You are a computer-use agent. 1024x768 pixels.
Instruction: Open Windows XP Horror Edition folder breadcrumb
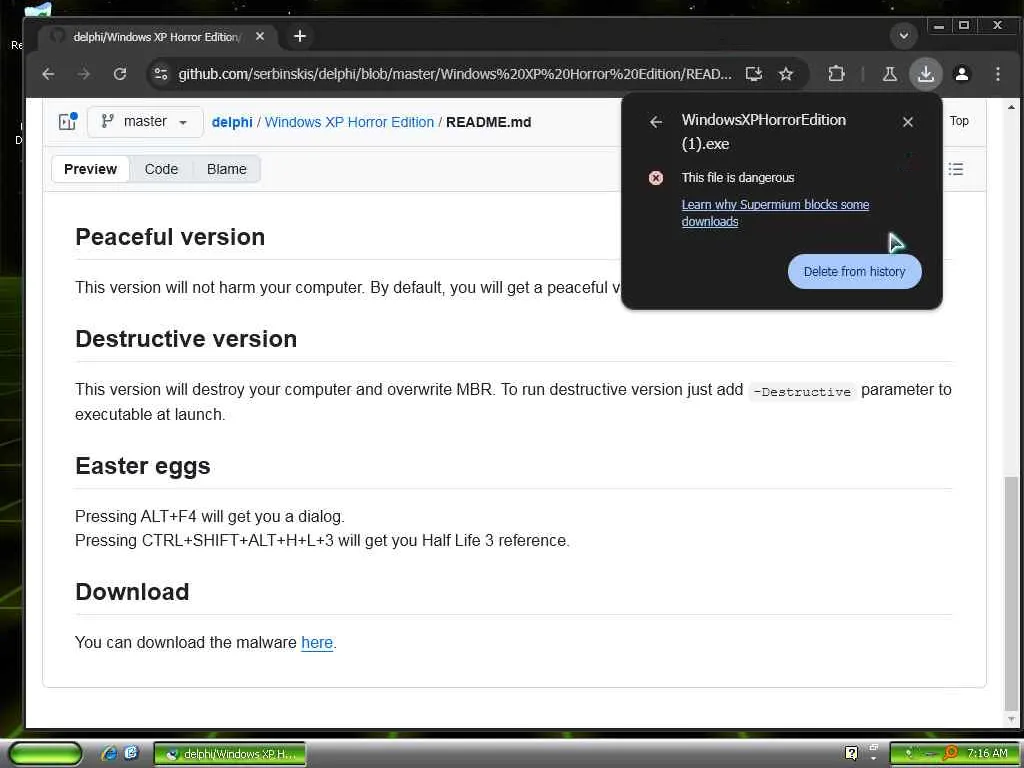click(x=349, y=122)
